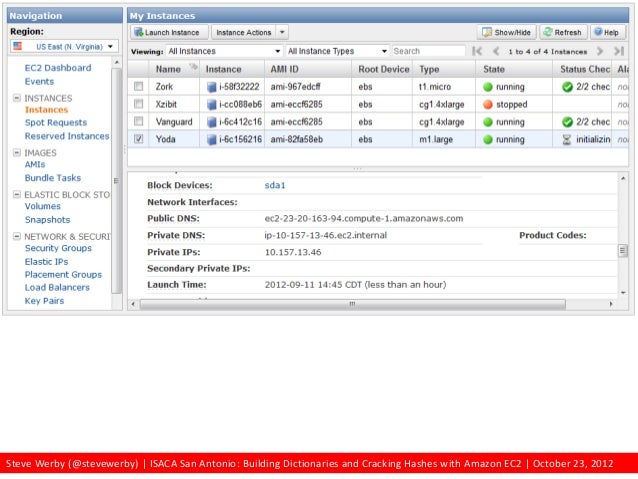Select Instances in navigation
The width and height of the screenshot is (638, 479).
tap(46, 110)
